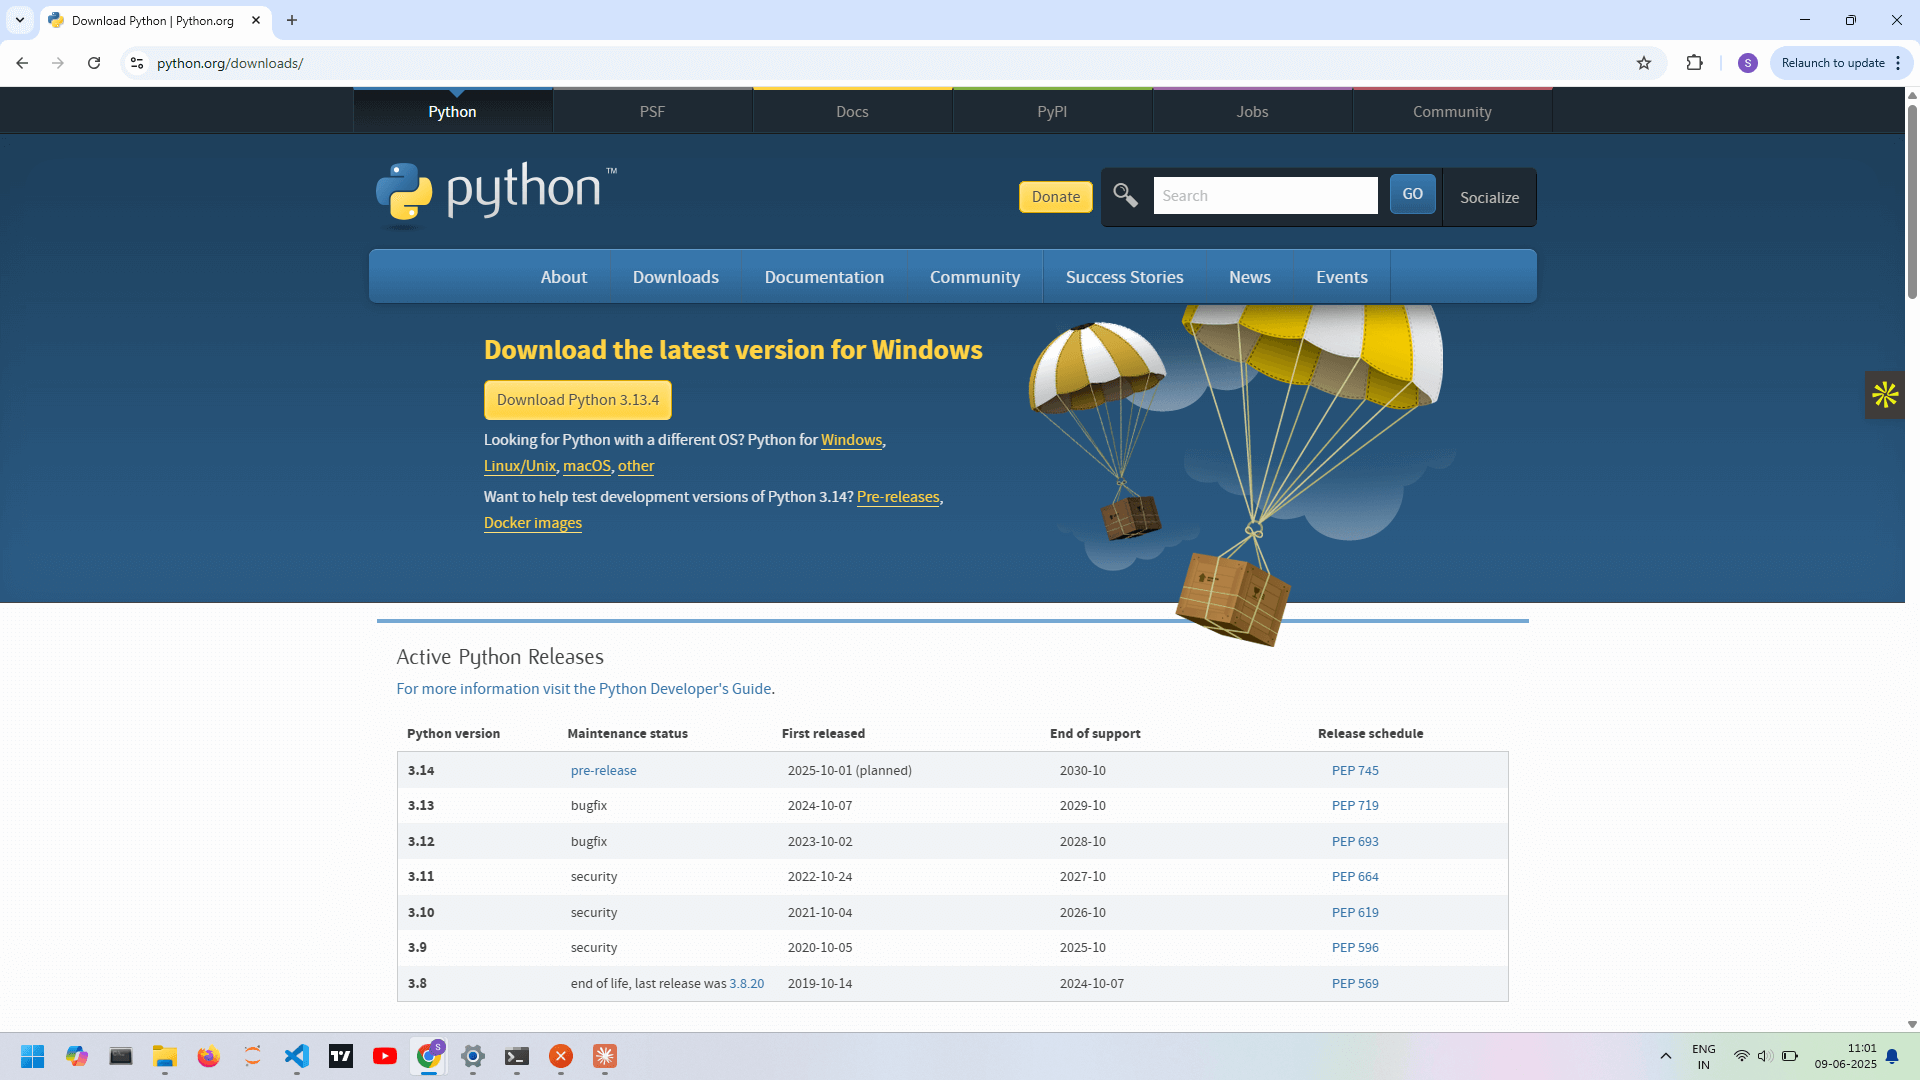The width and height of the screenshot is (1920, 1080).
Task: Open Windows Start menu
Action: [33, 1056]
